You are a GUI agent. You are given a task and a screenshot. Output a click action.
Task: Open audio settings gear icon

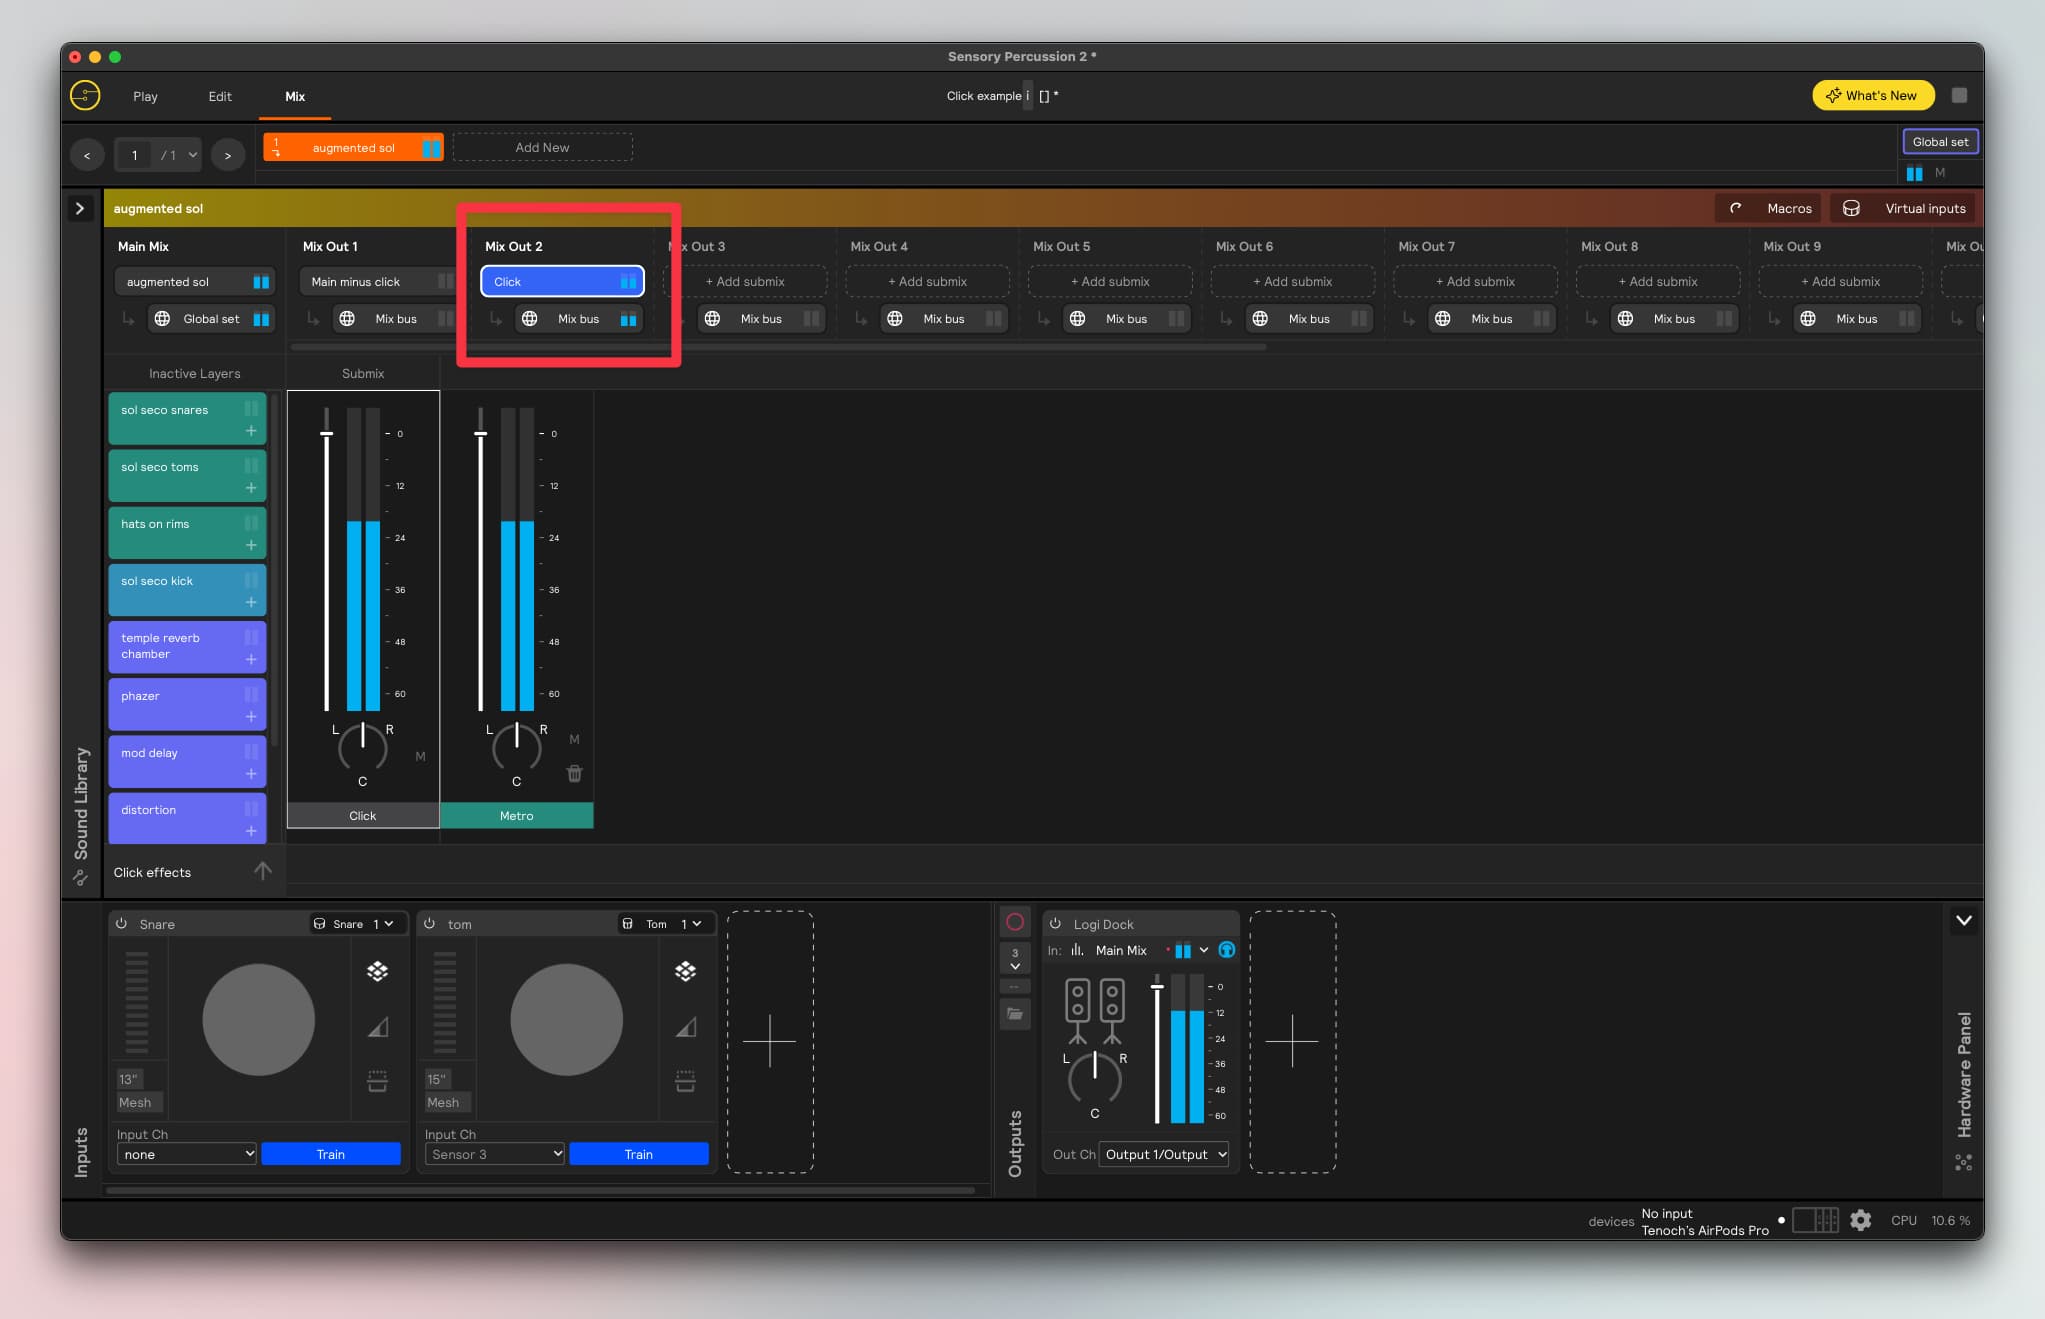[1860, 1221]
